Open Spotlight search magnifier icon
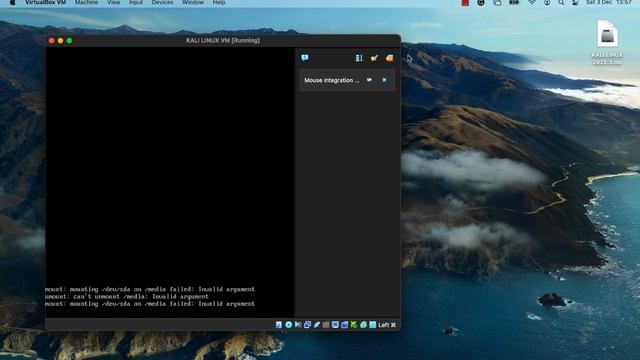The height and width of the screenshot is (360, 640). [562, 2]
